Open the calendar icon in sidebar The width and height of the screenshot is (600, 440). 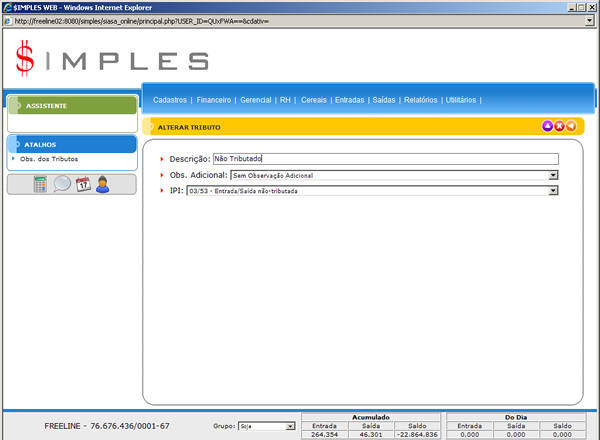(83, 184)
